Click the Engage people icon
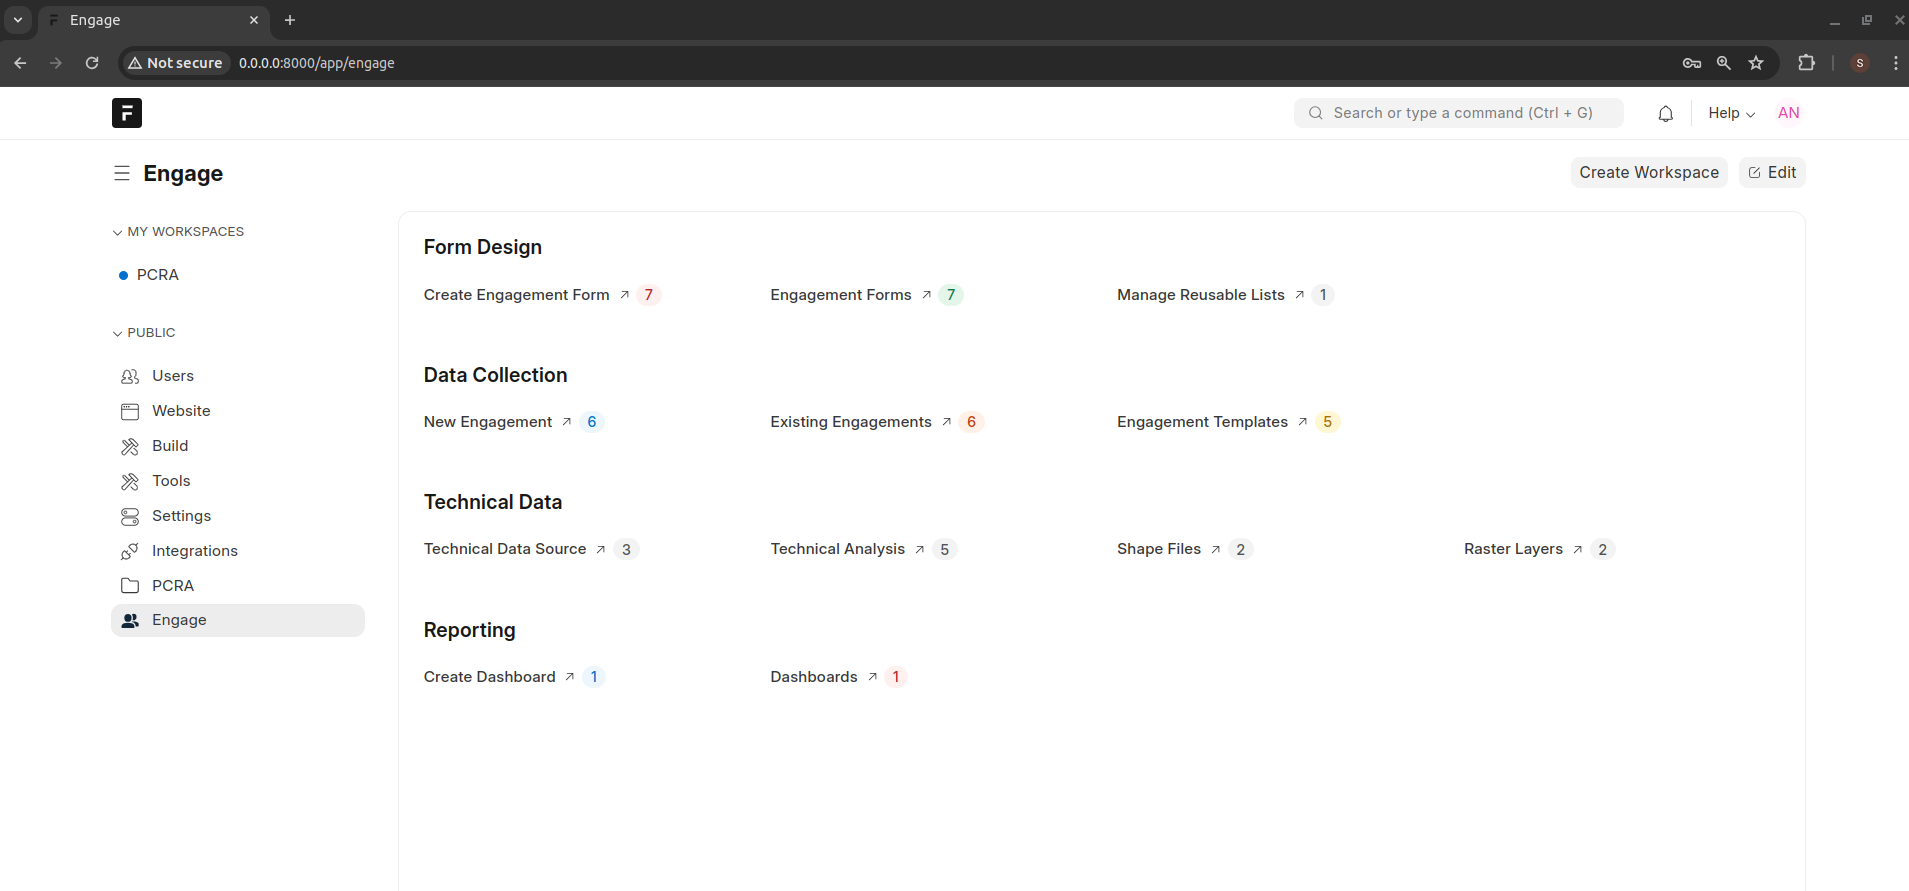The height and width of the screenshot is (891, 1909). pos(130,620)
